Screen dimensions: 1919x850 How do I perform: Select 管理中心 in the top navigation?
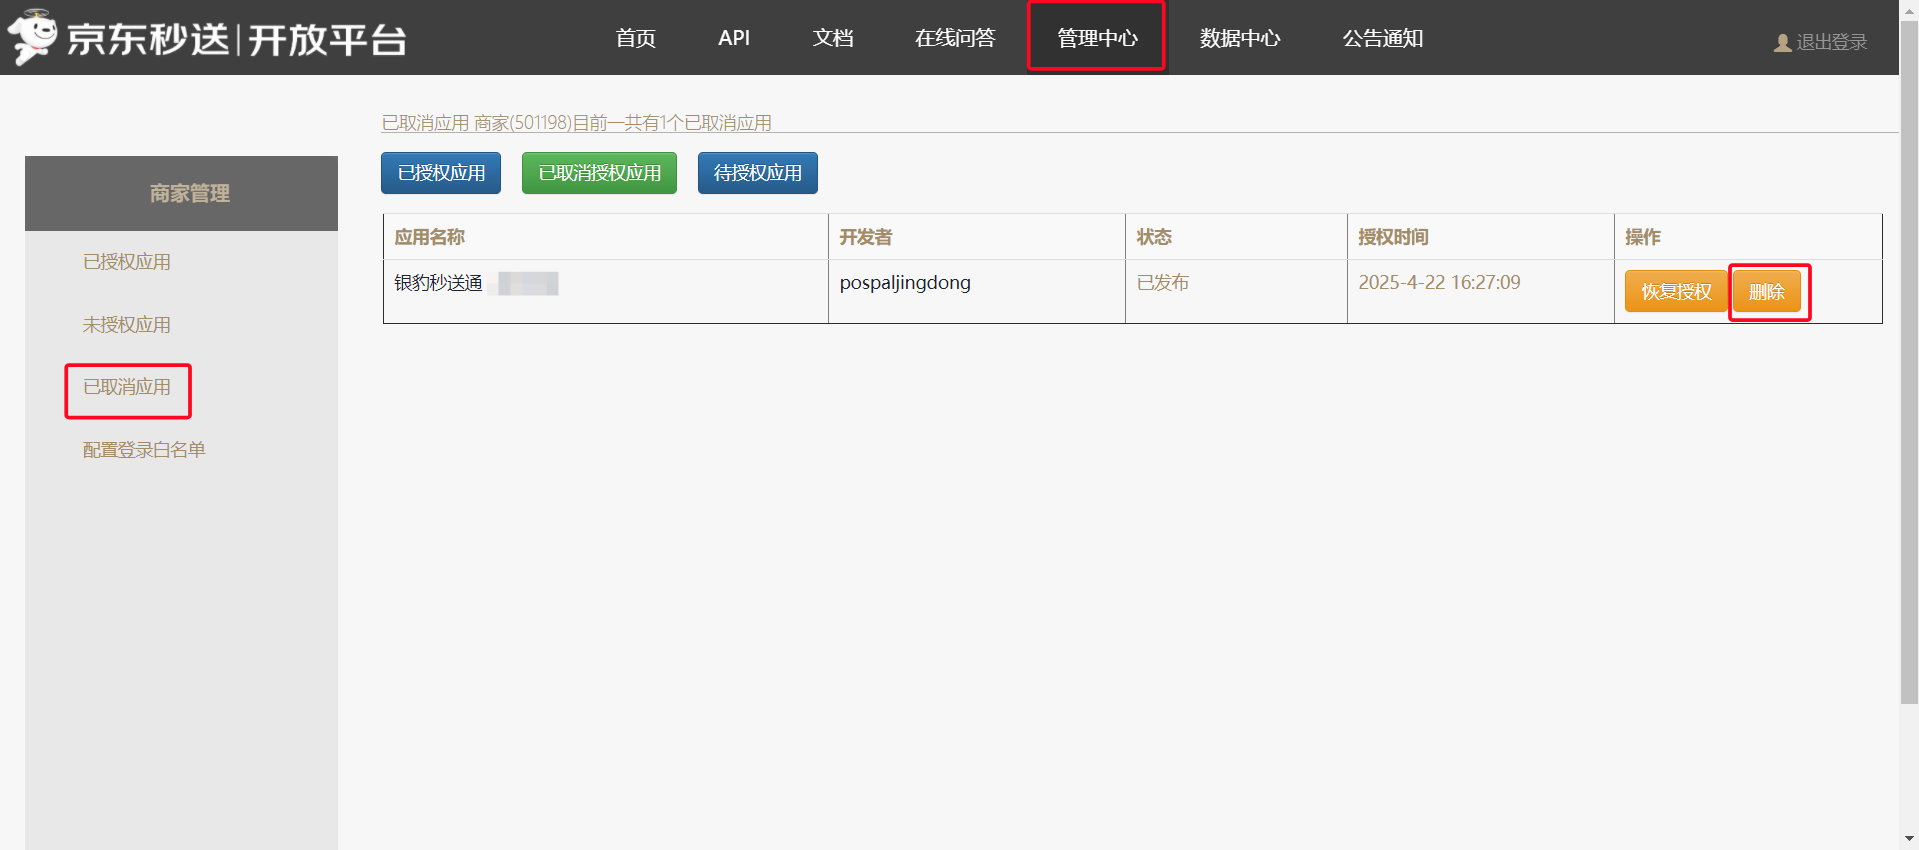tap(1097, 38)
